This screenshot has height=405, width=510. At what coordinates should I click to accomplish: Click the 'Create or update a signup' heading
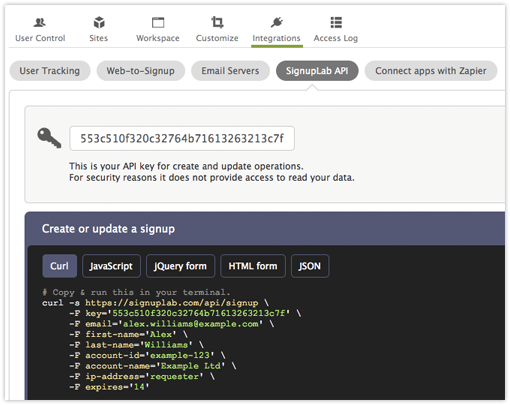point(108,229)
